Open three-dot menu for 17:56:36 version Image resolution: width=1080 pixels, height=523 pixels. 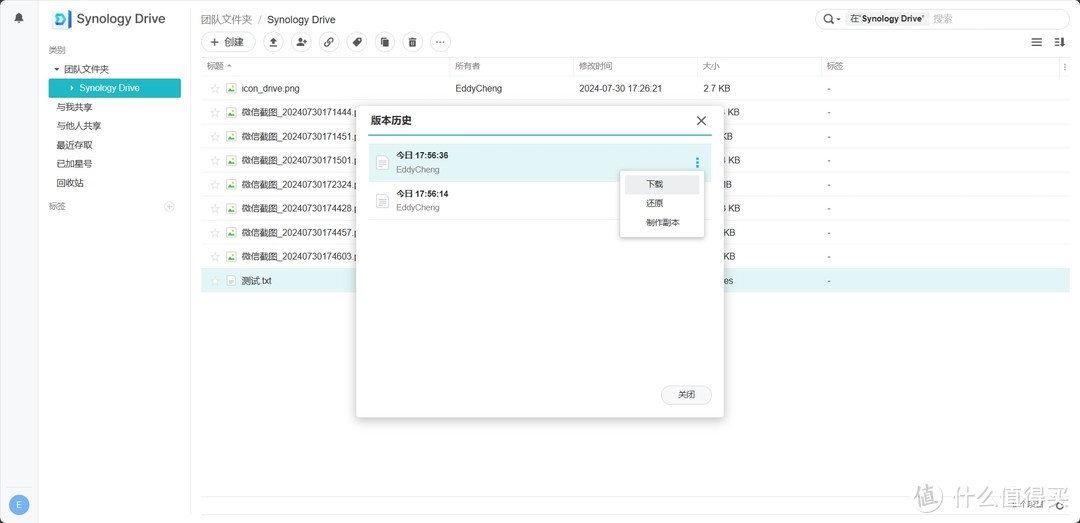[697, 163]
